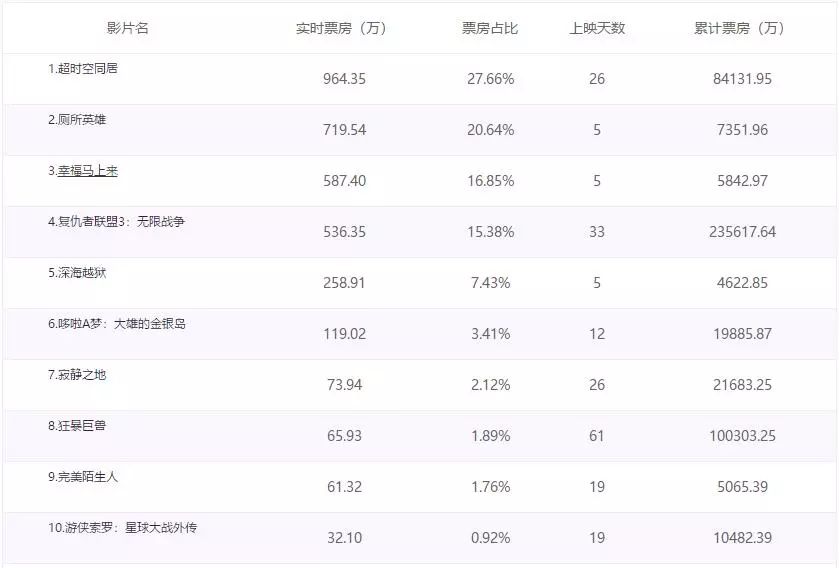This screenshot has height=568, width=839.
Task: Click the 影片名 column header
Action: pos(127,28)
